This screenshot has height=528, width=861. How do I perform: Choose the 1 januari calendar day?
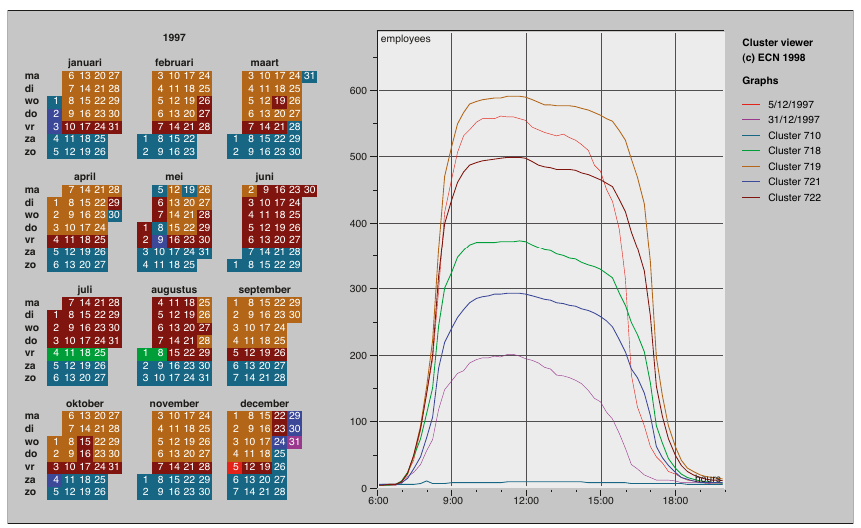[55, 101]
